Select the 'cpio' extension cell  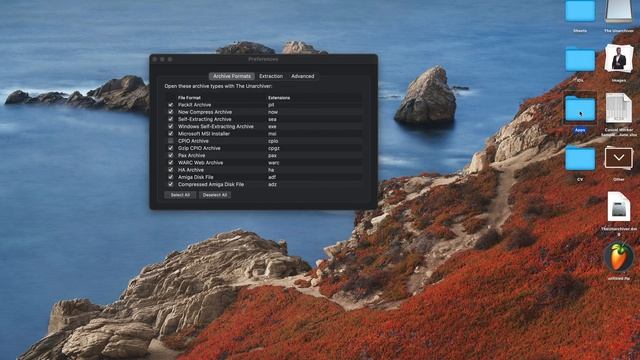pos(273,141)
